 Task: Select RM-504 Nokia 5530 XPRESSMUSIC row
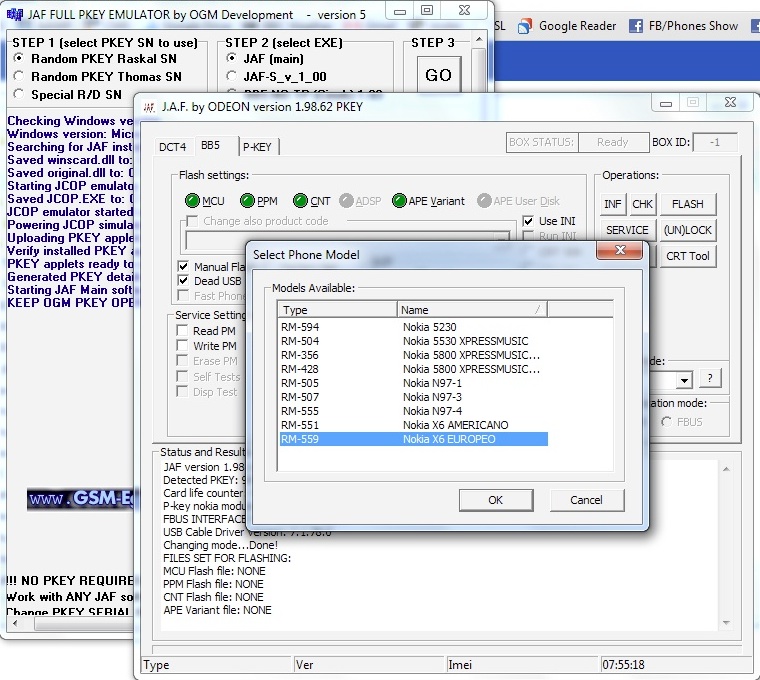pyautogui.click(x=414, y=341)
